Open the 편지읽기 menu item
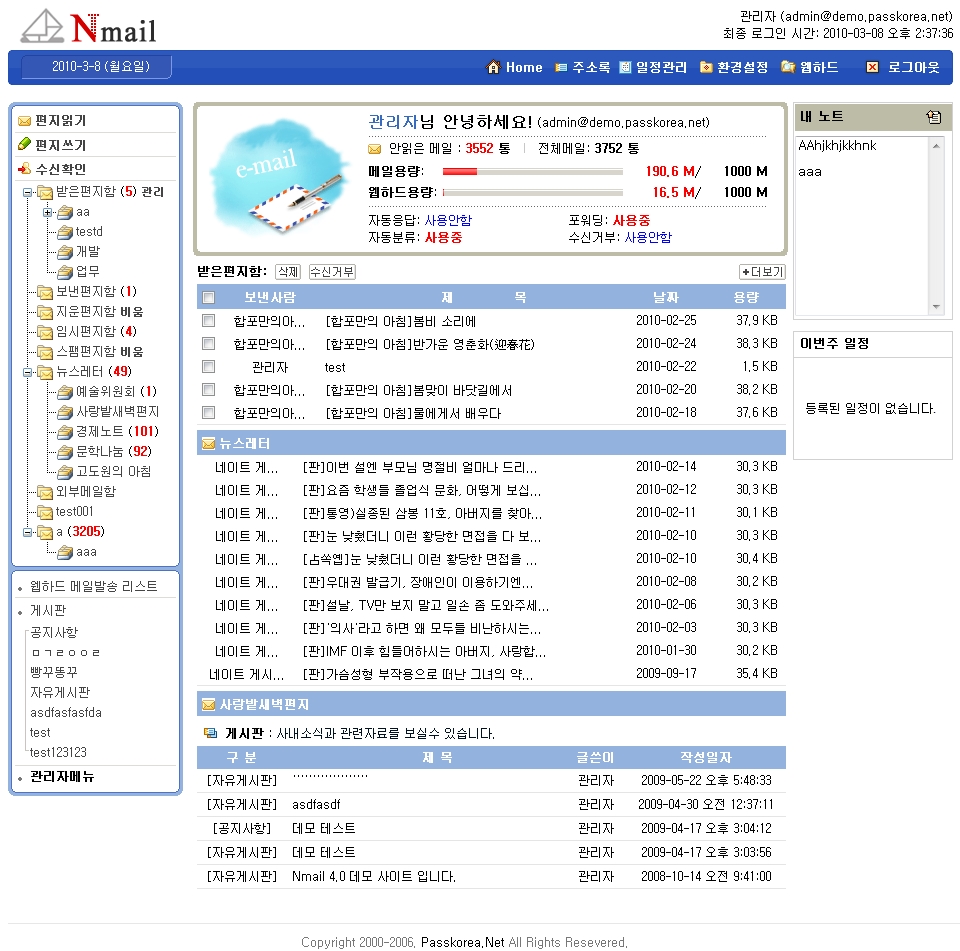The image size is (960, 951). (60, 120)
